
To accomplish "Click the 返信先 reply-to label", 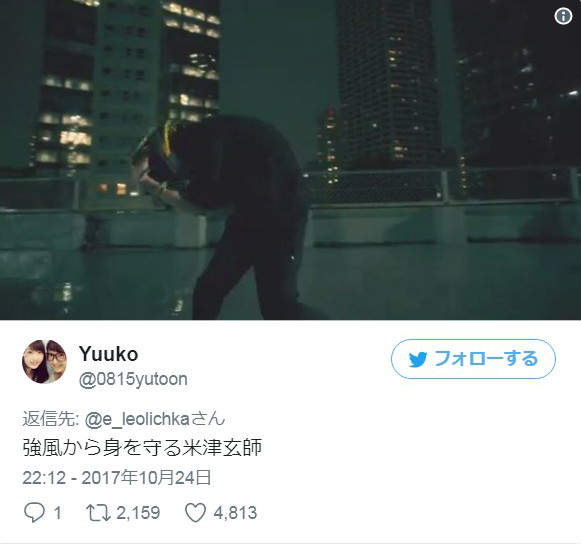I will point(49,419).
